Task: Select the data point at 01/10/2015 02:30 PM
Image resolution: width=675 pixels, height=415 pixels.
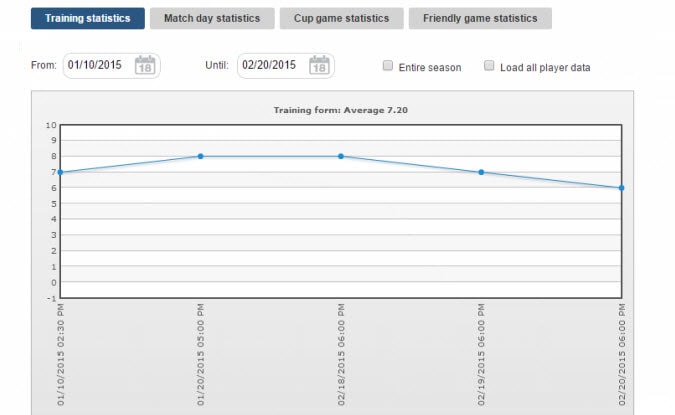Action: 60,172
